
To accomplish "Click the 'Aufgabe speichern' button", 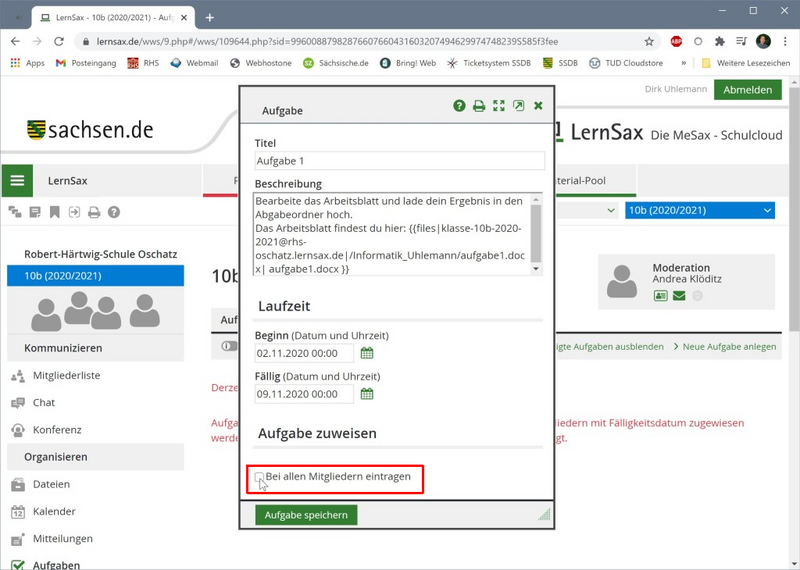I will click(307, 515).
